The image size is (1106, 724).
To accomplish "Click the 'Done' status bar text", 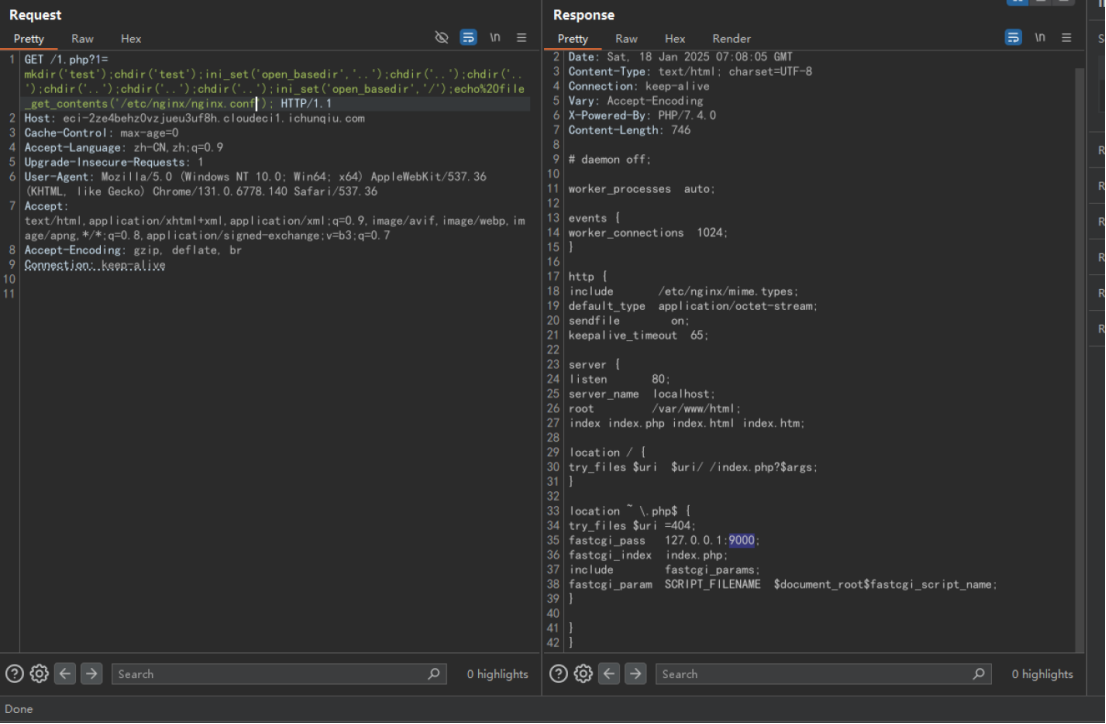I will tap(19, 709).
